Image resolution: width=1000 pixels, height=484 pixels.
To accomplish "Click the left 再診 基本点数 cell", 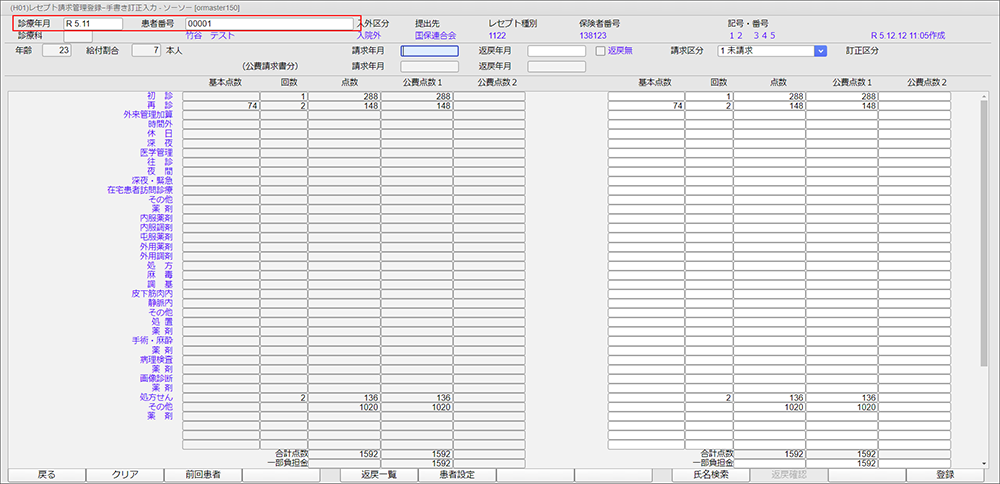I will [x=221, y=105].
